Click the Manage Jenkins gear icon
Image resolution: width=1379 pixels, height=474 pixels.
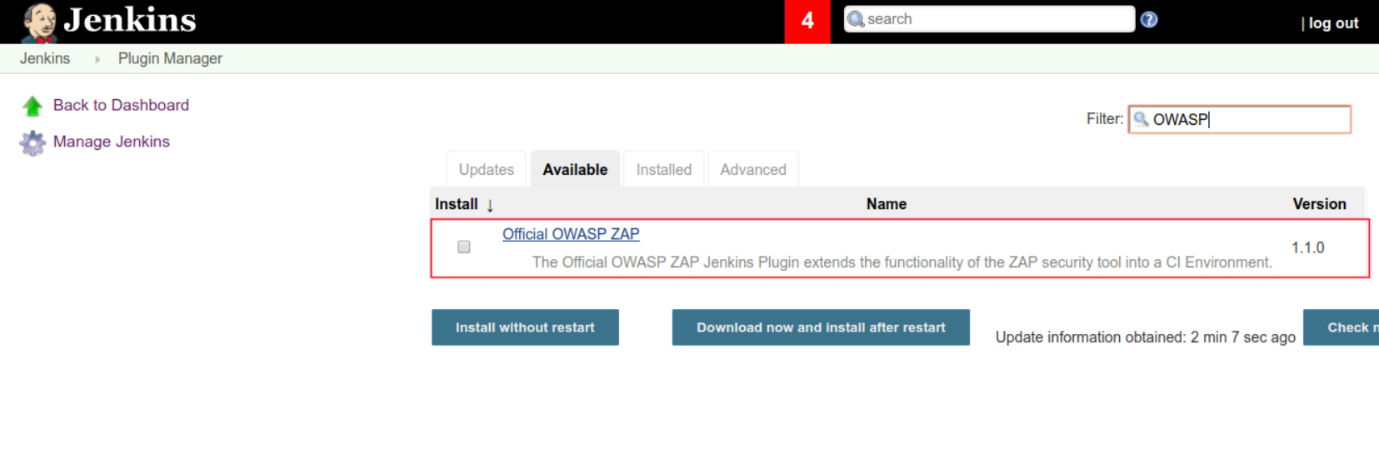(33, 143)
